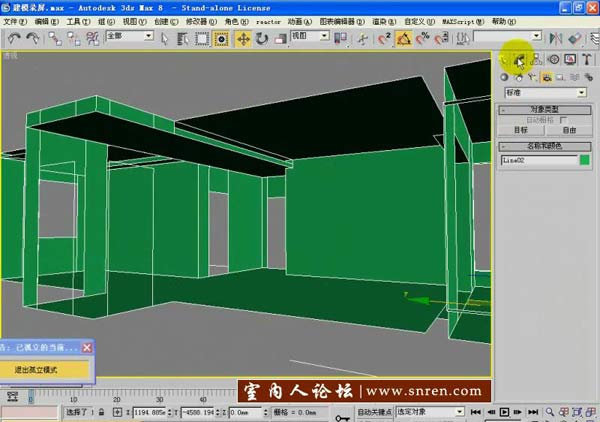600x422 pixels.
Task: Open the 组 (Group) menu
Action: pos(106,22)
